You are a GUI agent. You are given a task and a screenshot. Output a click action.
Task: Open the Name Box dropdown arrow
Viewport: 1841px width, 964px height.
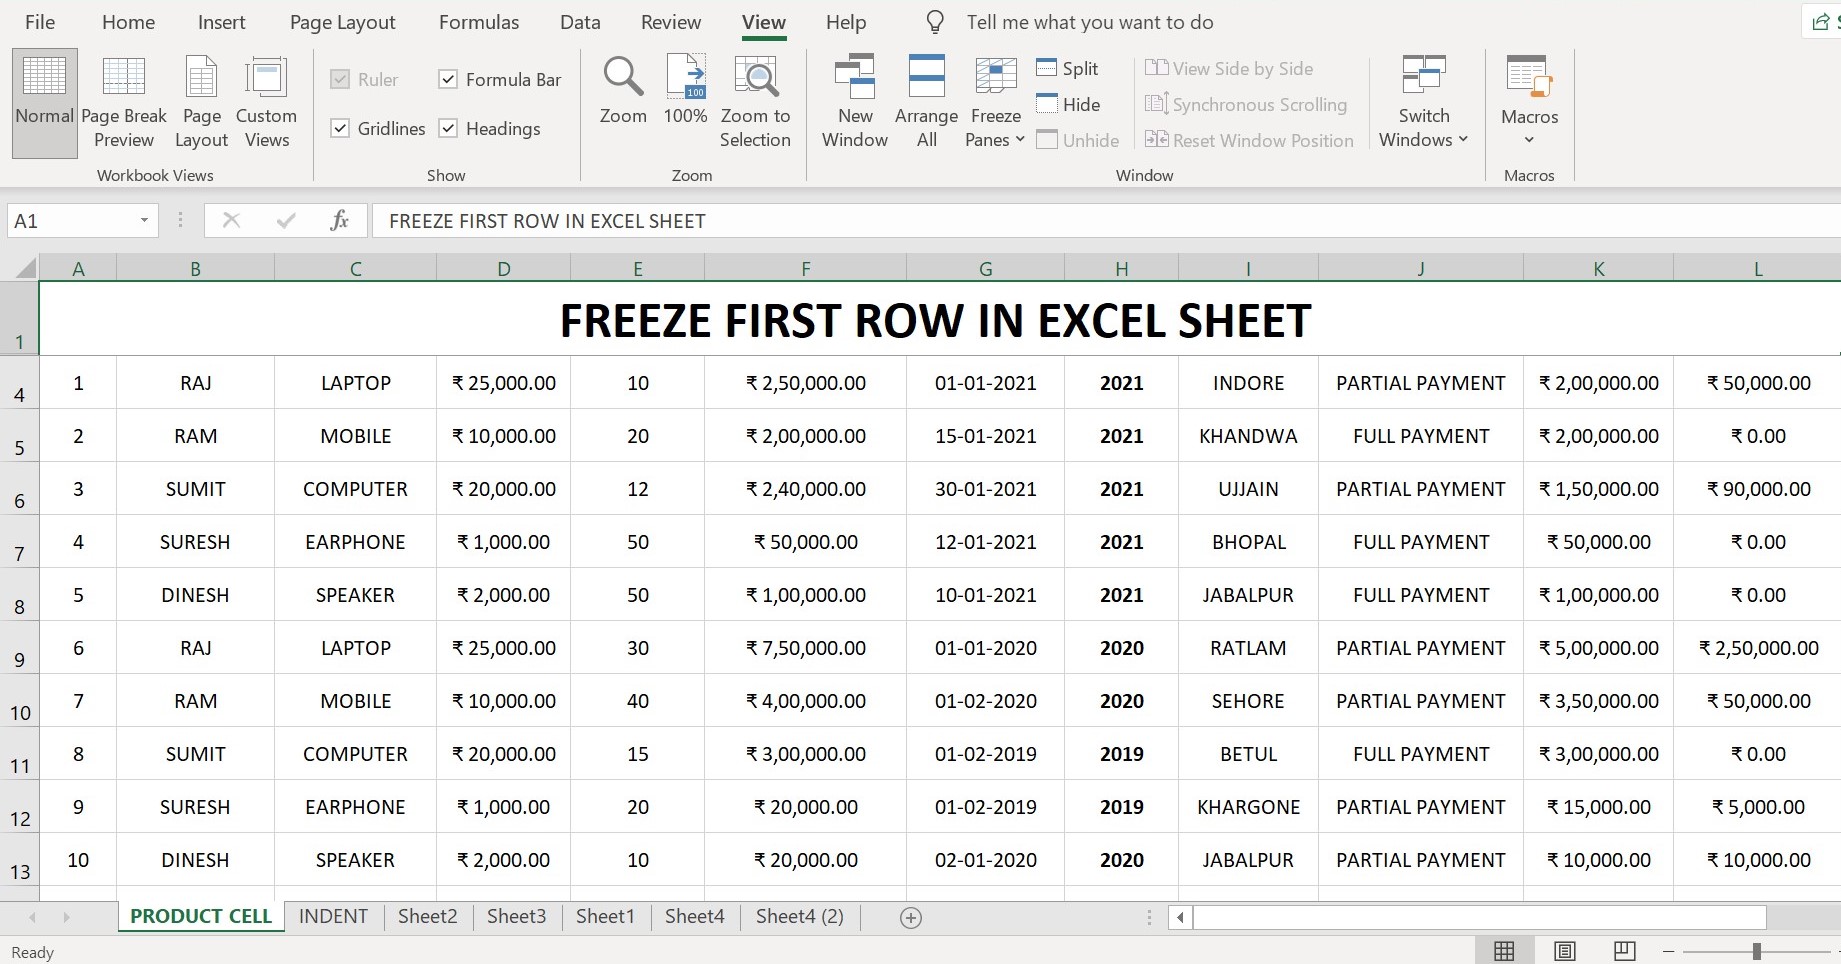[x=144, y=221]
